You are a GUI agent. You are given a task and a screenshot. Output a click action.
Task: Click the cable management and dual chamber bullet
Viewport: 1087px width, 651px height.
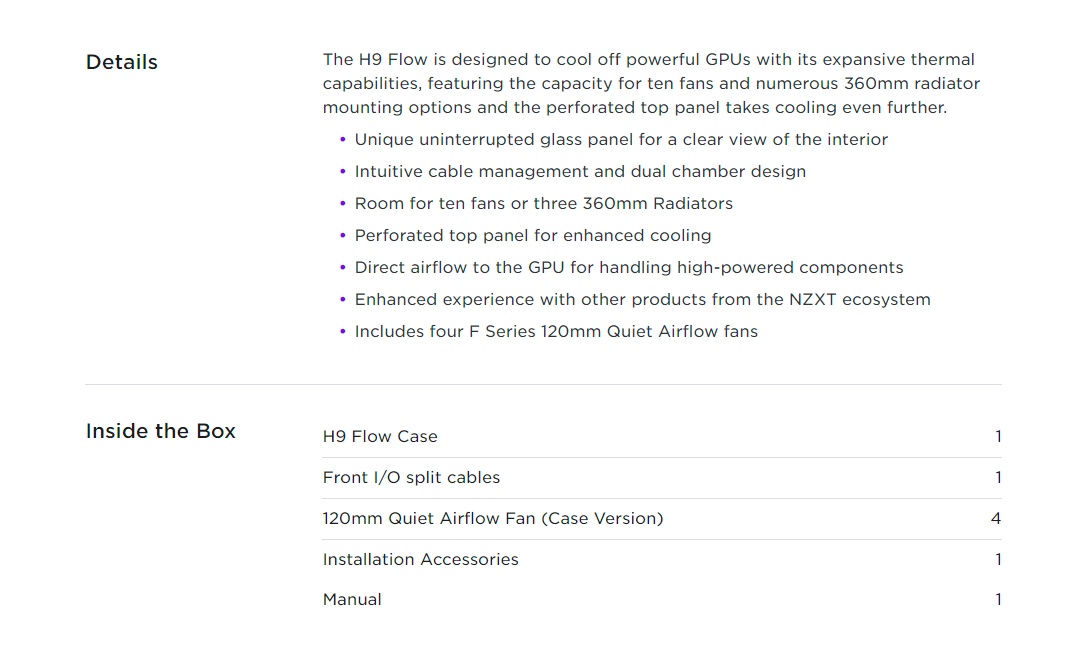coord(580,172)
